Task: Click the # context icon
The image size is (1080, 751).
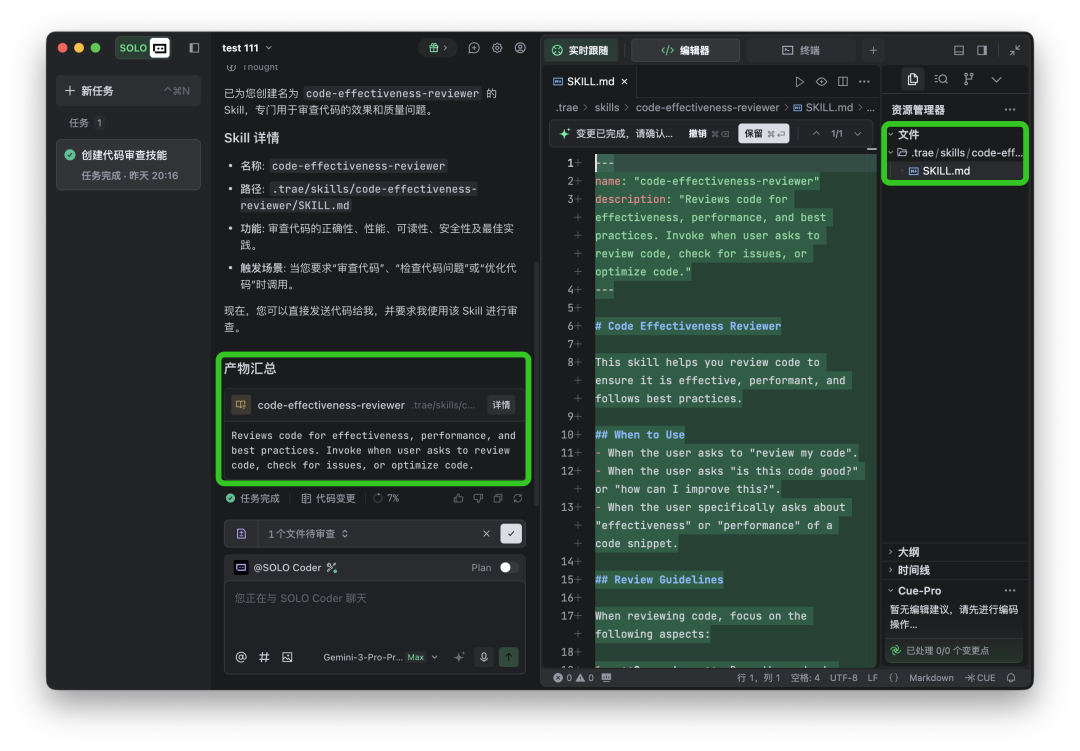Action: pos(264,657)
